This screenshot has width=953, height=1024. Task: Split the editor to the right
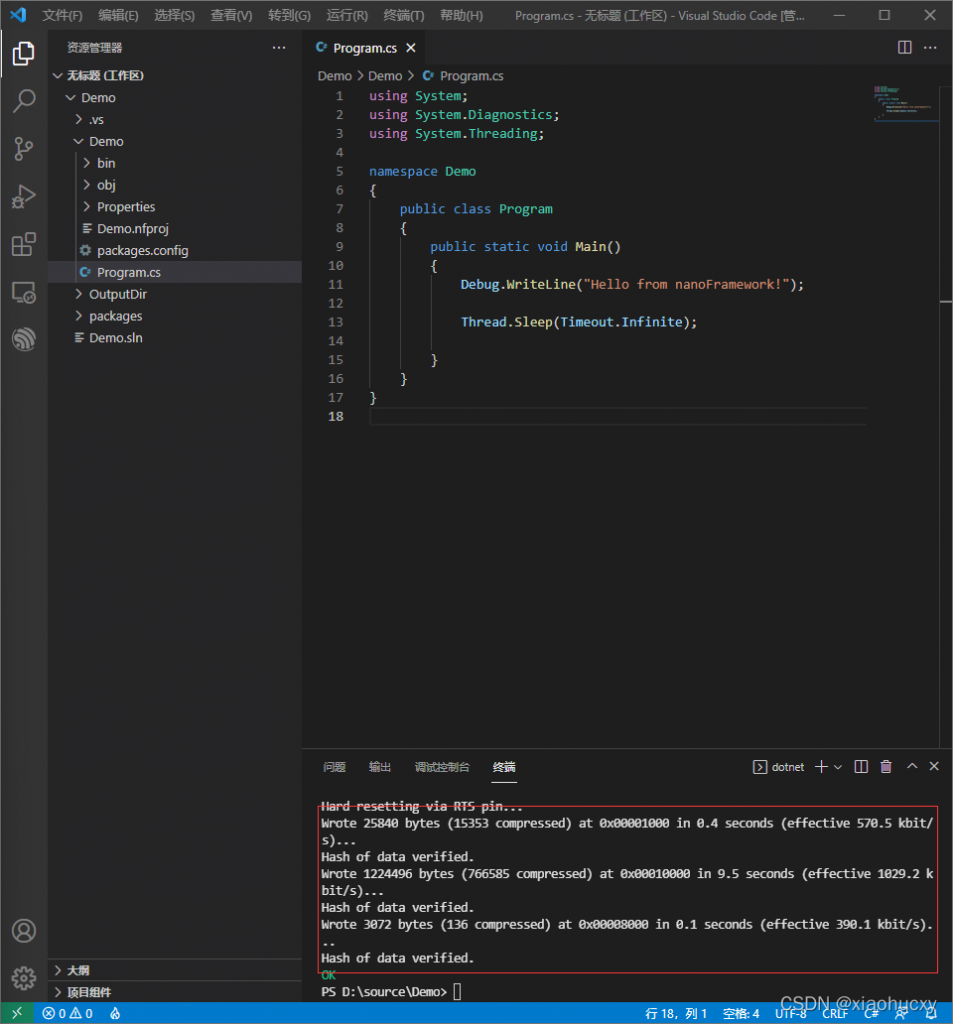905,48
